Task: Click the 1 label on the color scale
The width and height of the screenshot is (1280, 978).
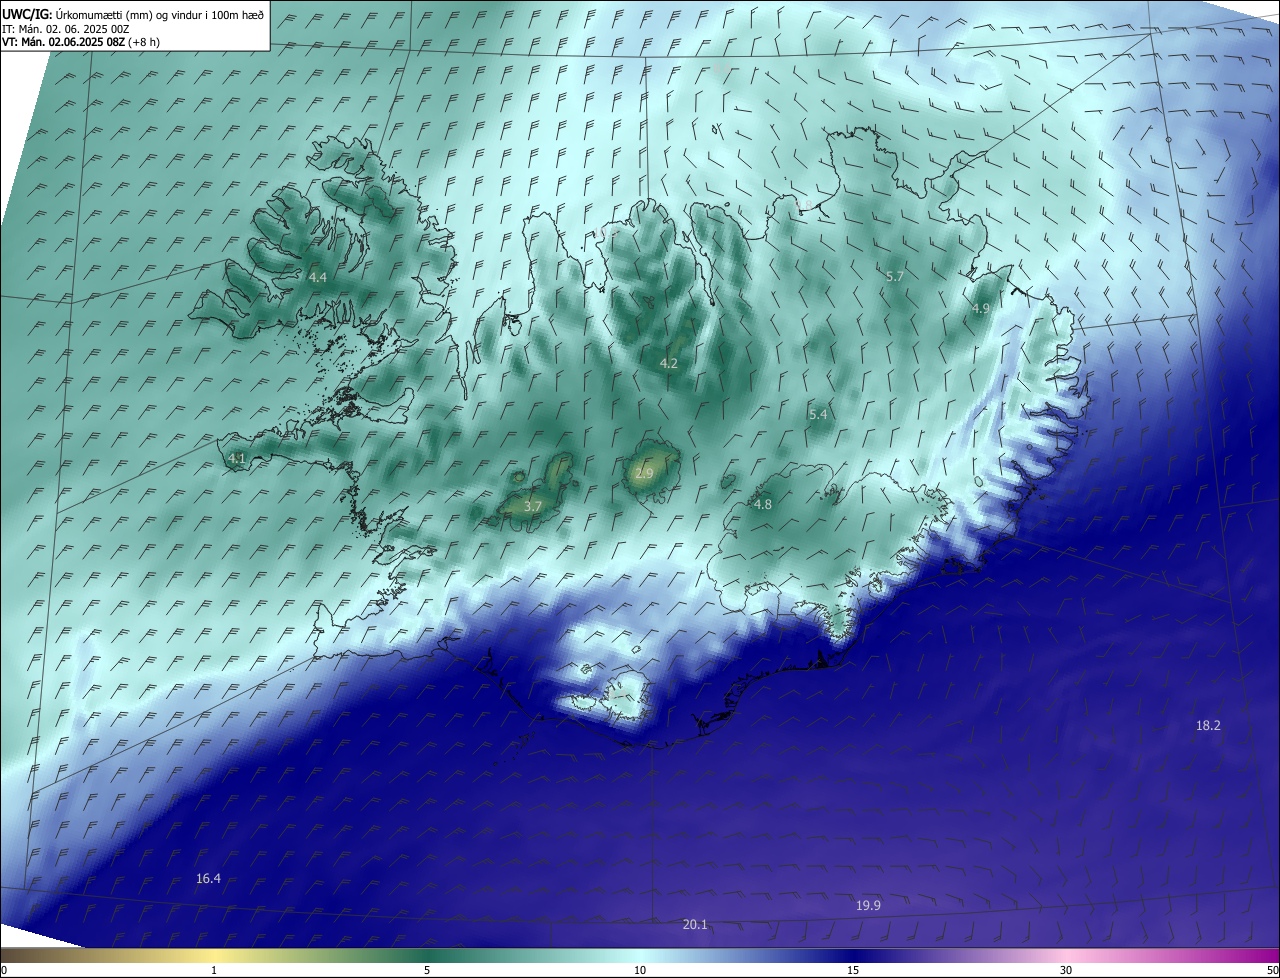Action: (x=214, y=970)
